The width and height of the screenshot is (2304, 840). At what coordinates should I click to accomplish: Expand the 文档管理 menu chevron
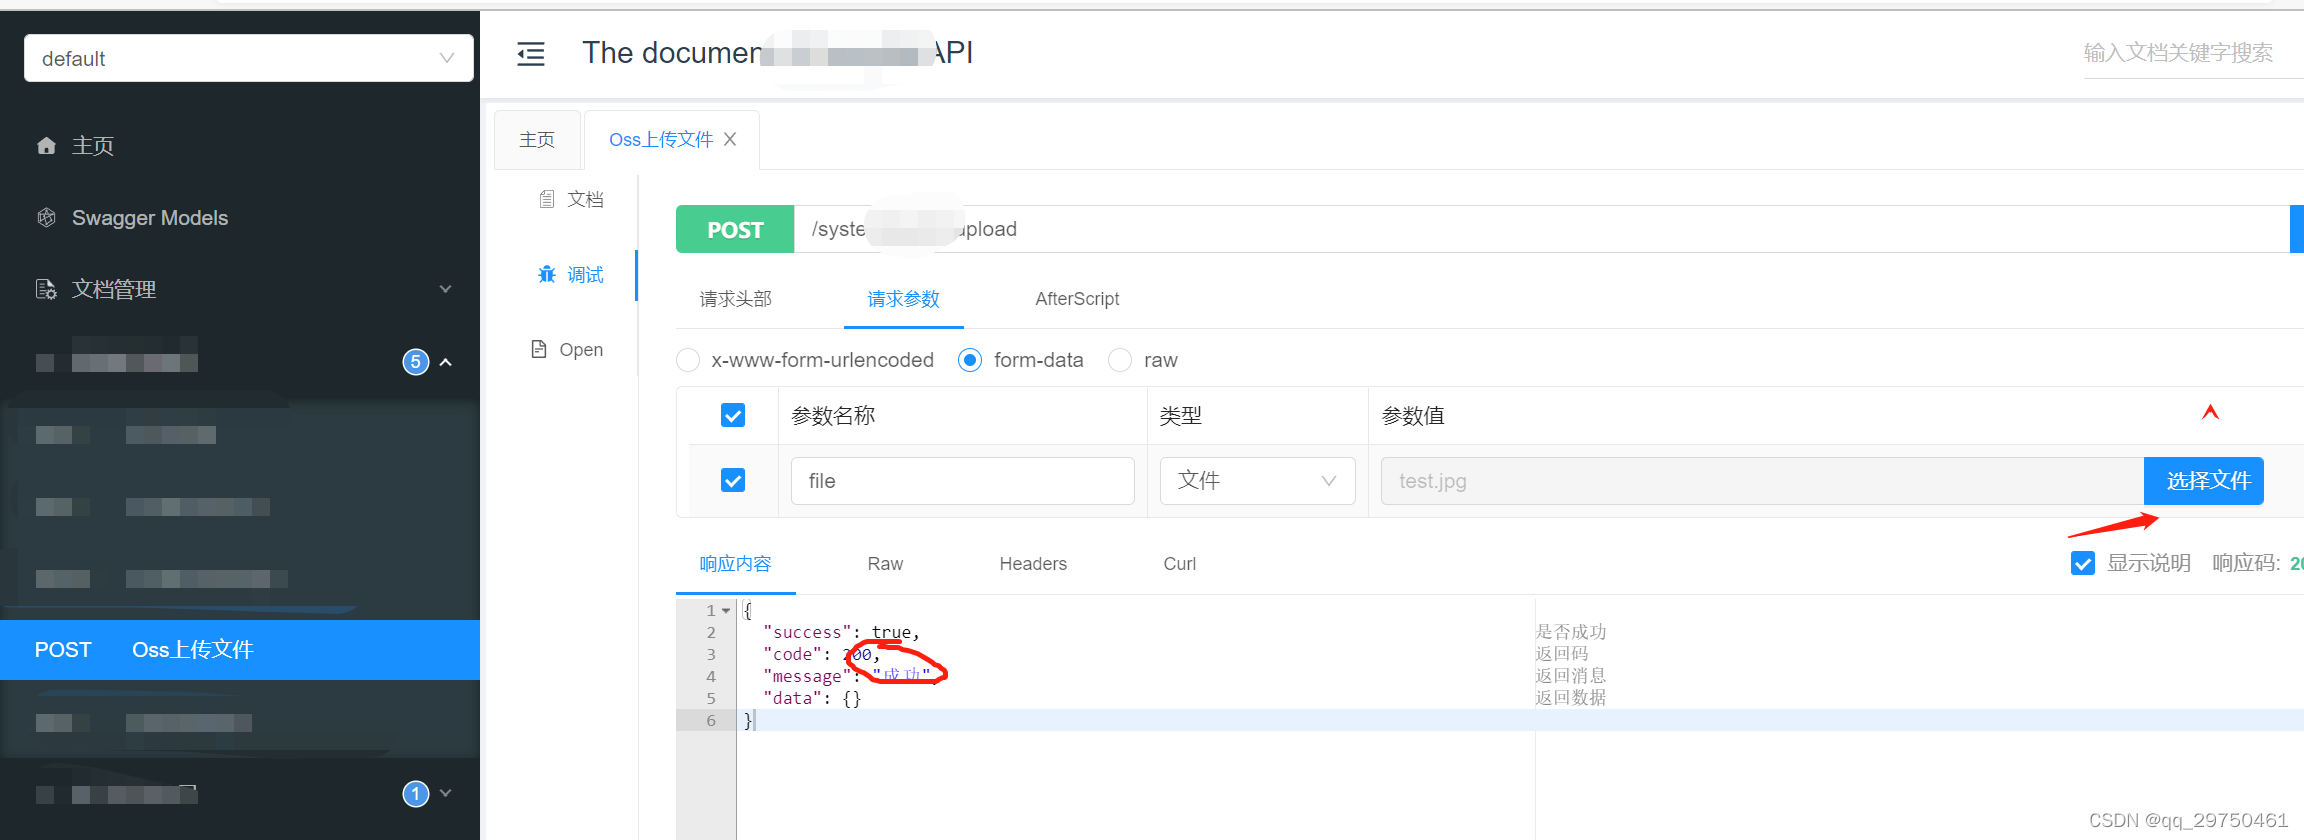click(446, 289)
